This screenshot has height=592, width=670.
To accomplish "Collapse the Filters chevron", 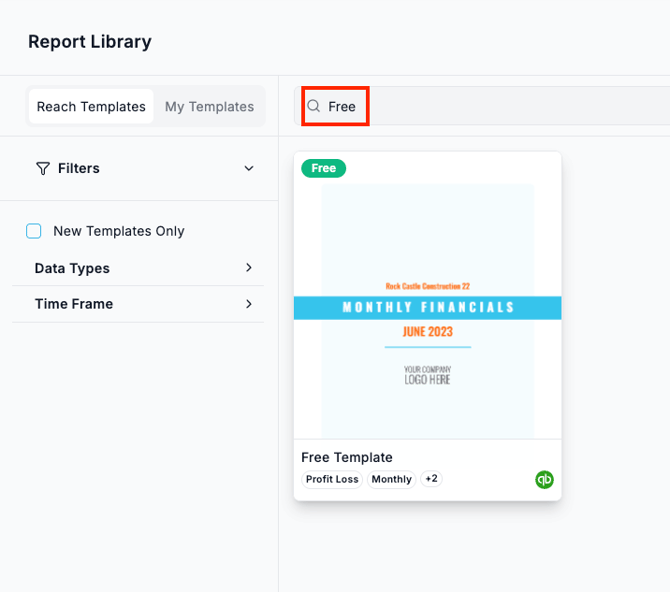I will (249, 168).
